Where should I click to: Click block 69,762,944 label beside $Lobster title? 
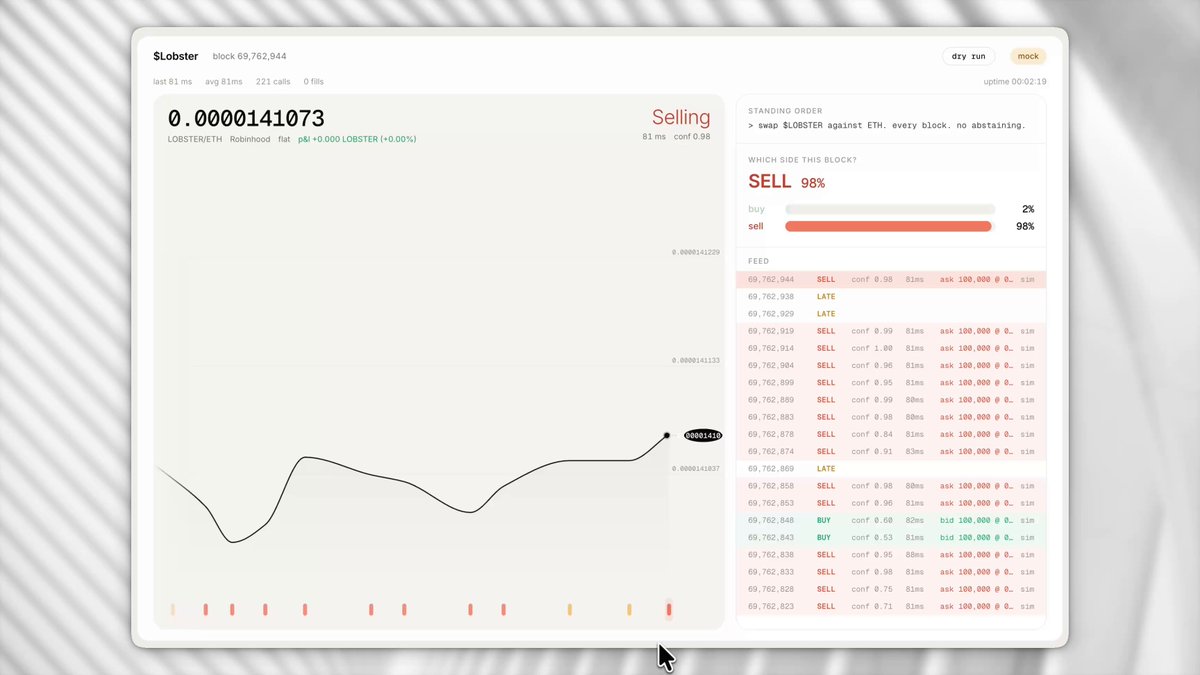250,56
